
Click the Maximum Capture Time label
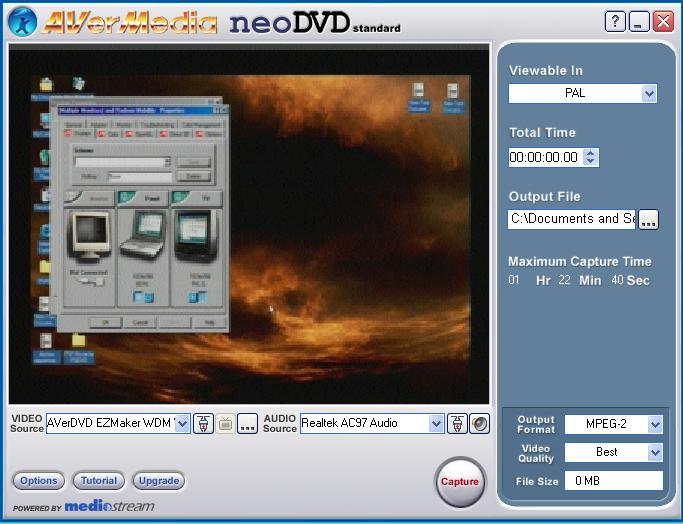tap(580, 261)
